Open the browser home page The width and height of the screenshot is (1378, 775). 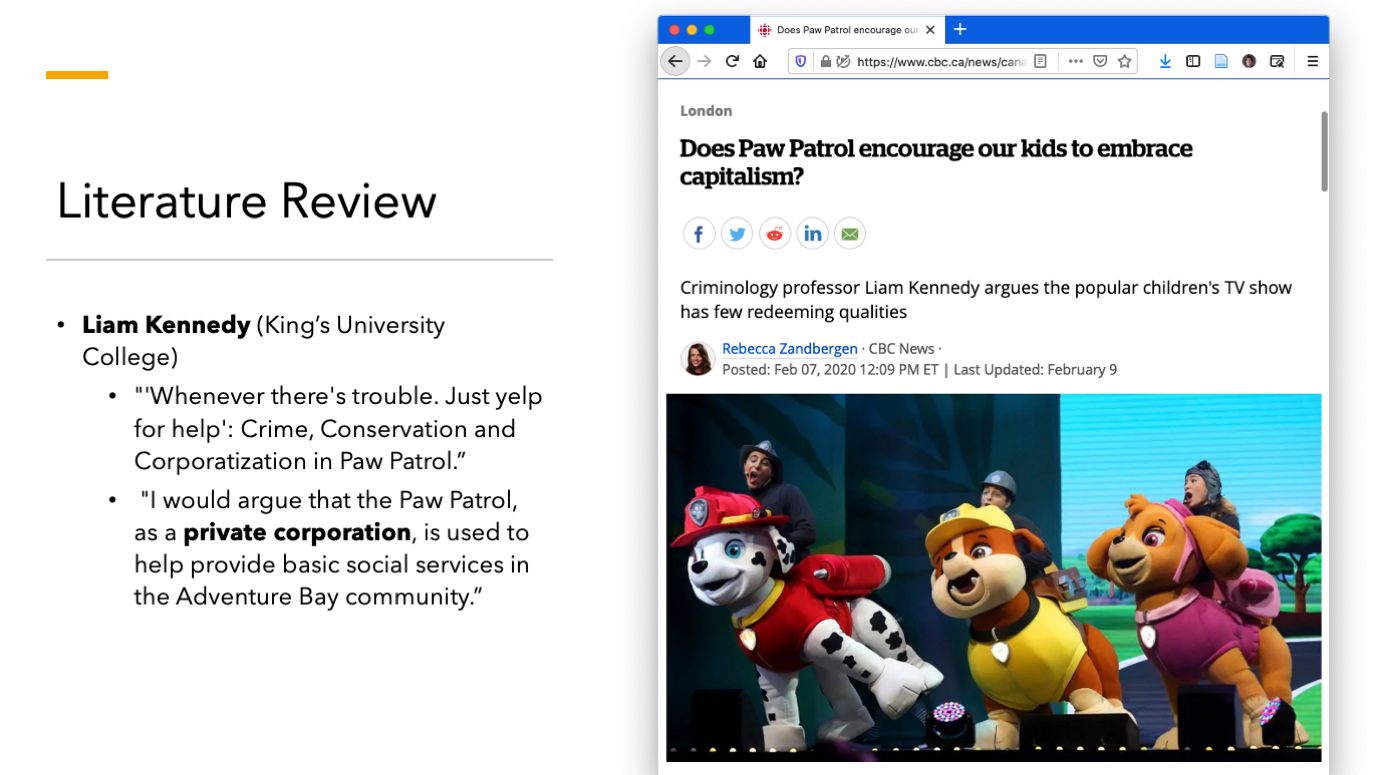(x=760, y=61)
